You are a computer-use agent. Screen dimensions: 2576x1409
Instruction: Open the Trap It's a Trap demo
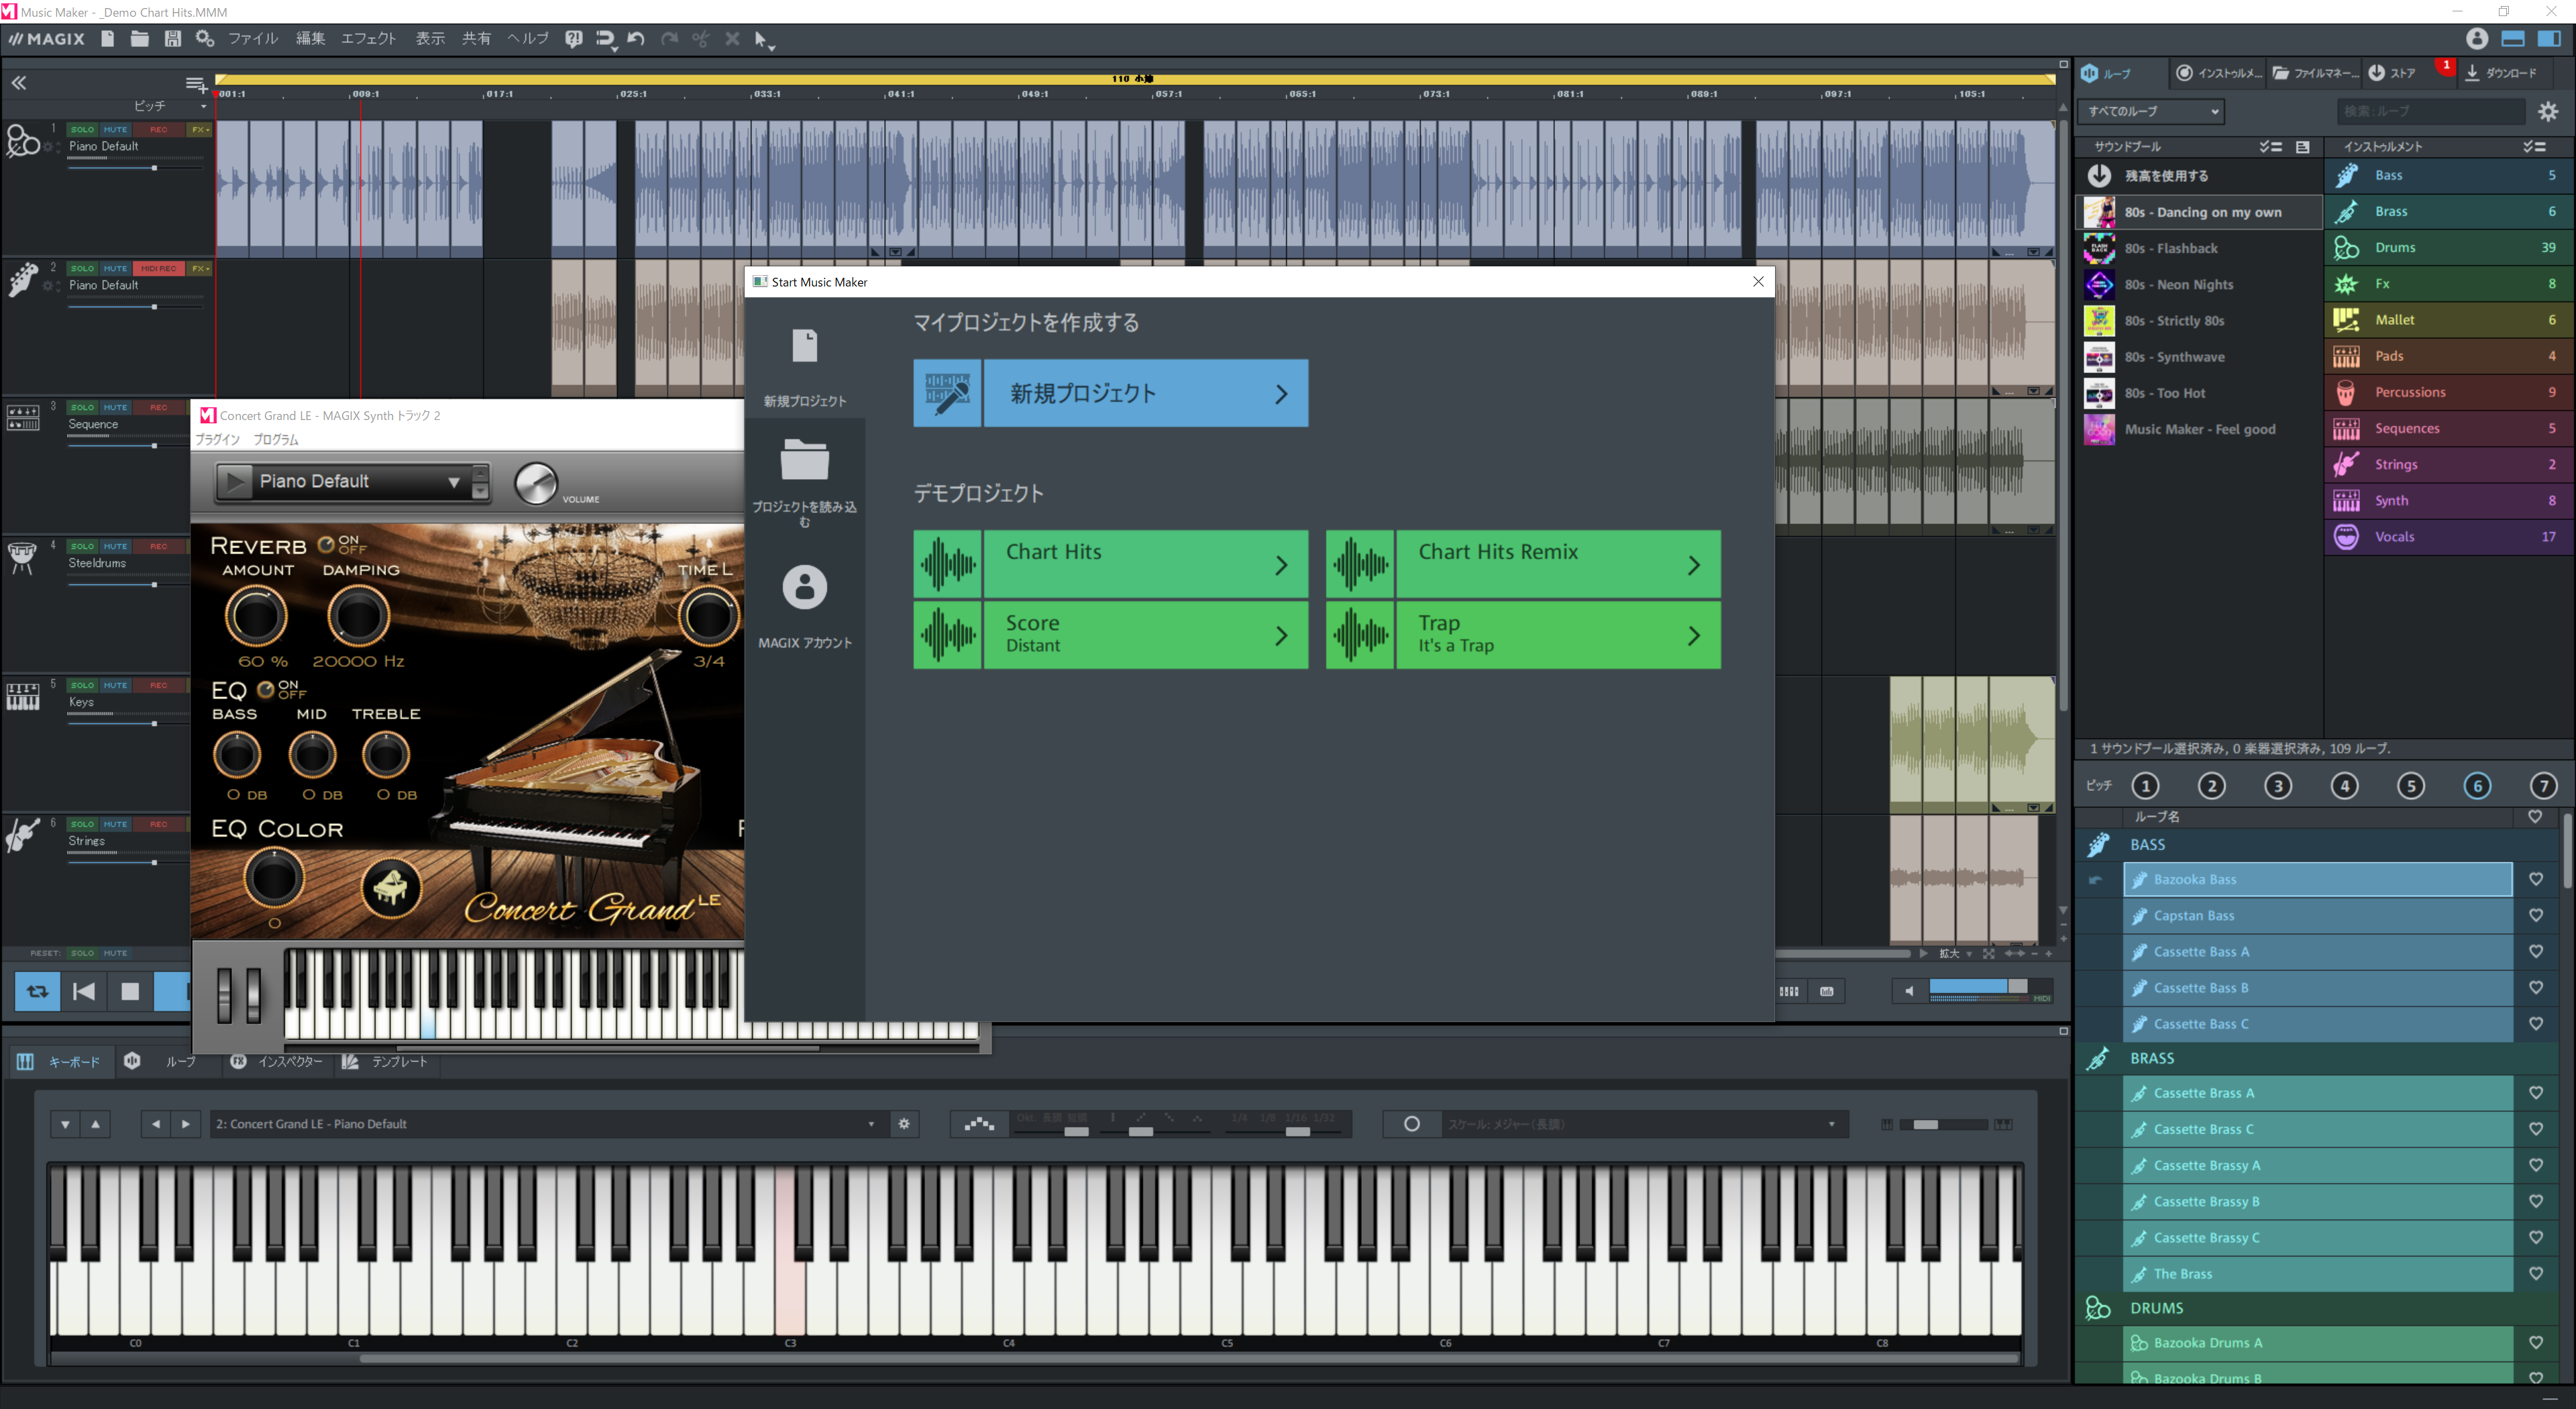(1523, 634)
